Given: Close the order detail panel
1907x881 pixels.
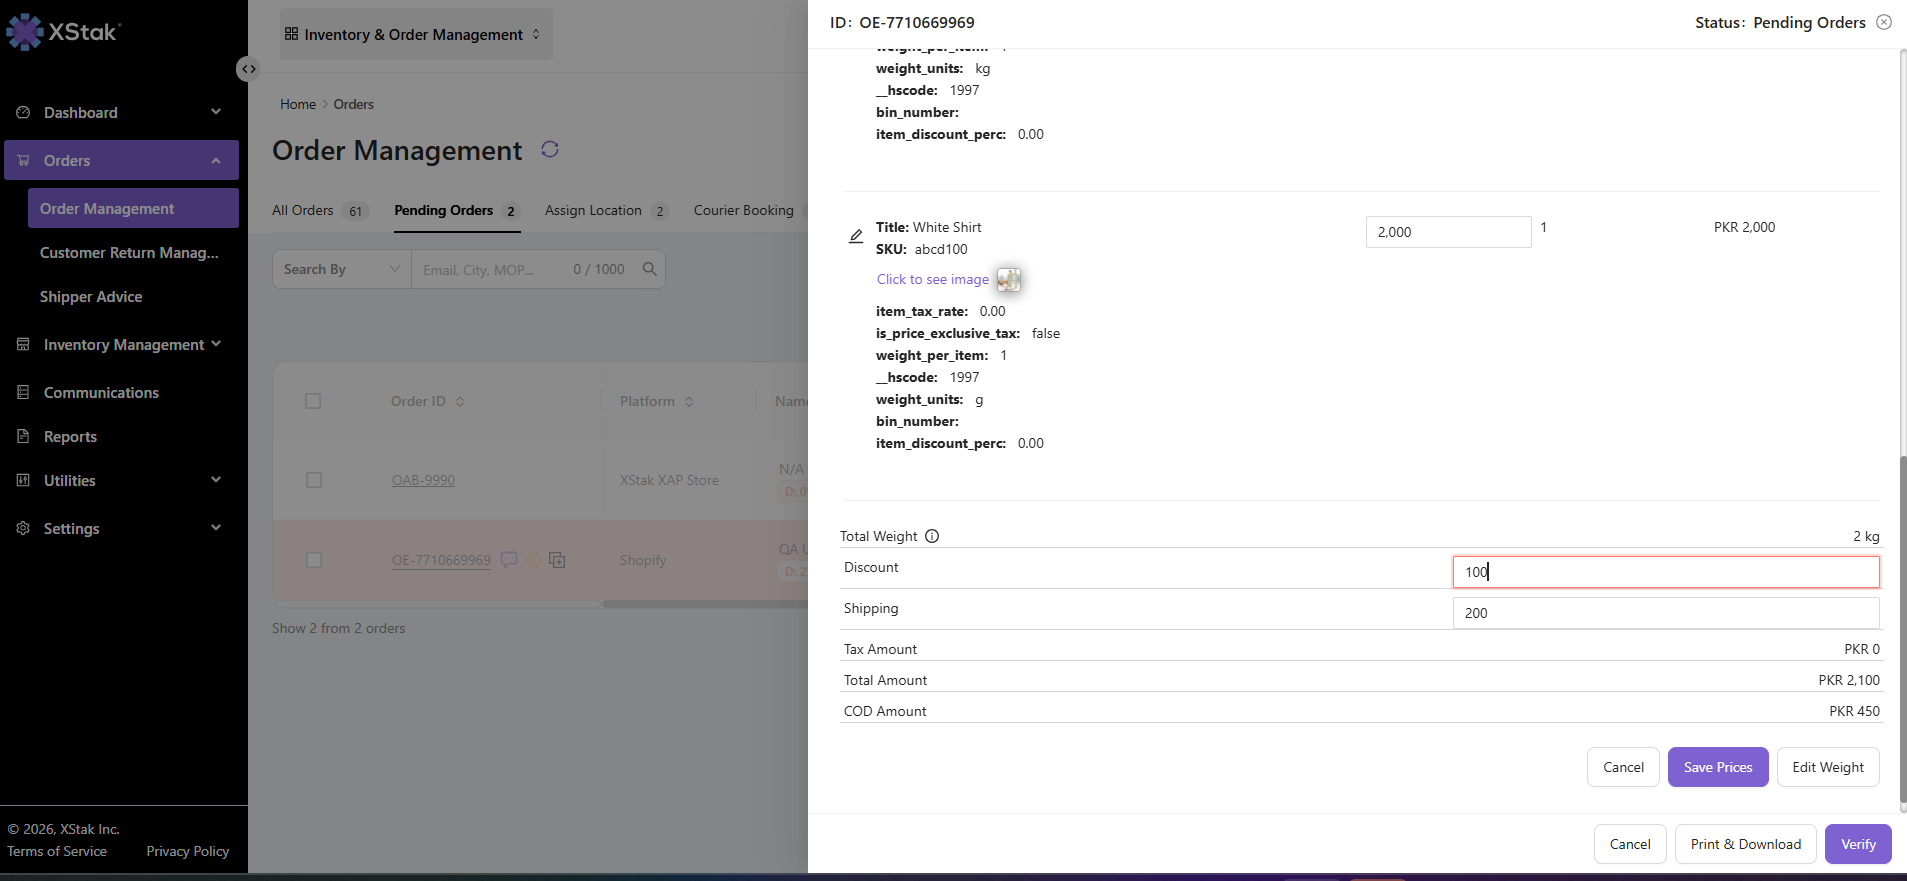Looking at the screenshot, I should [x=1884, y=22].
